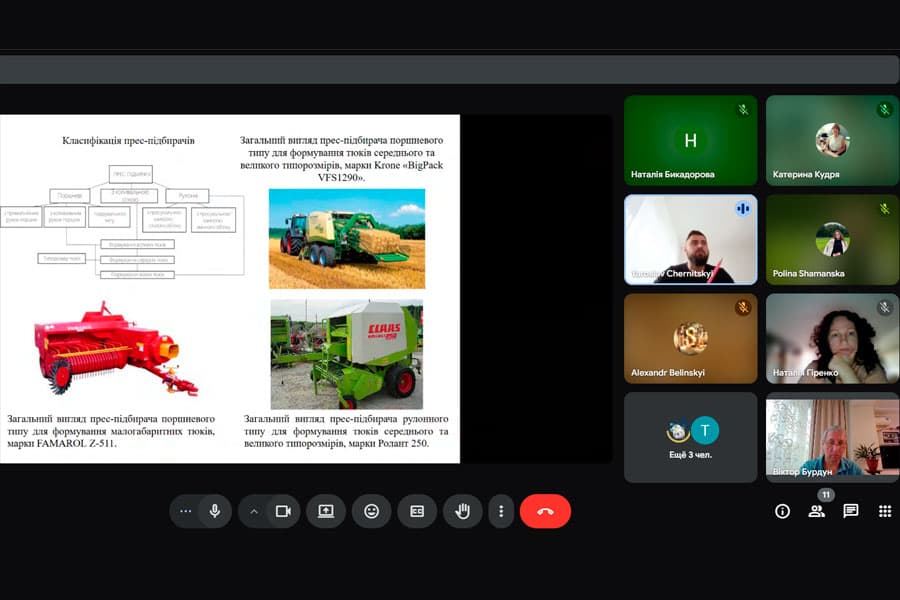This screenshot has height=600, width=900.
Task: Click Polina Shamanska's round avatar photo
Action: (832, 239)
